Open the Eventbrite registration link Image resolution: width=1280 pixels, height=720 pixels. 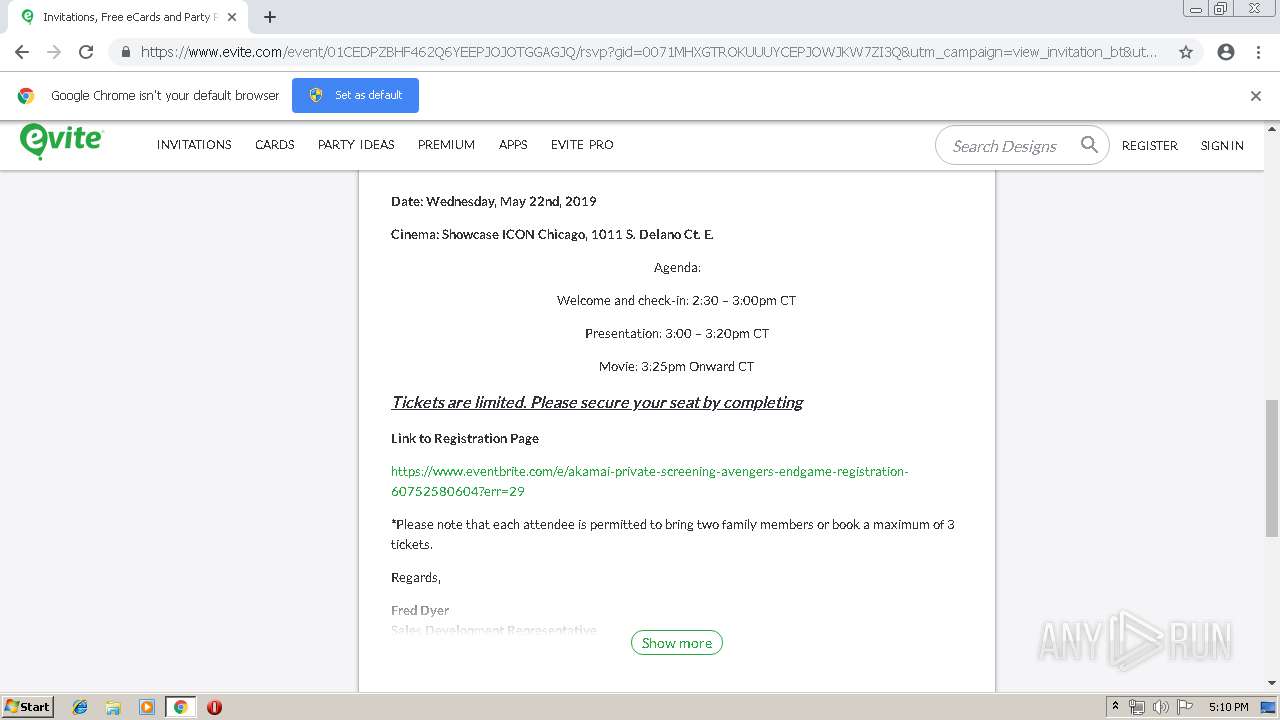649,481
